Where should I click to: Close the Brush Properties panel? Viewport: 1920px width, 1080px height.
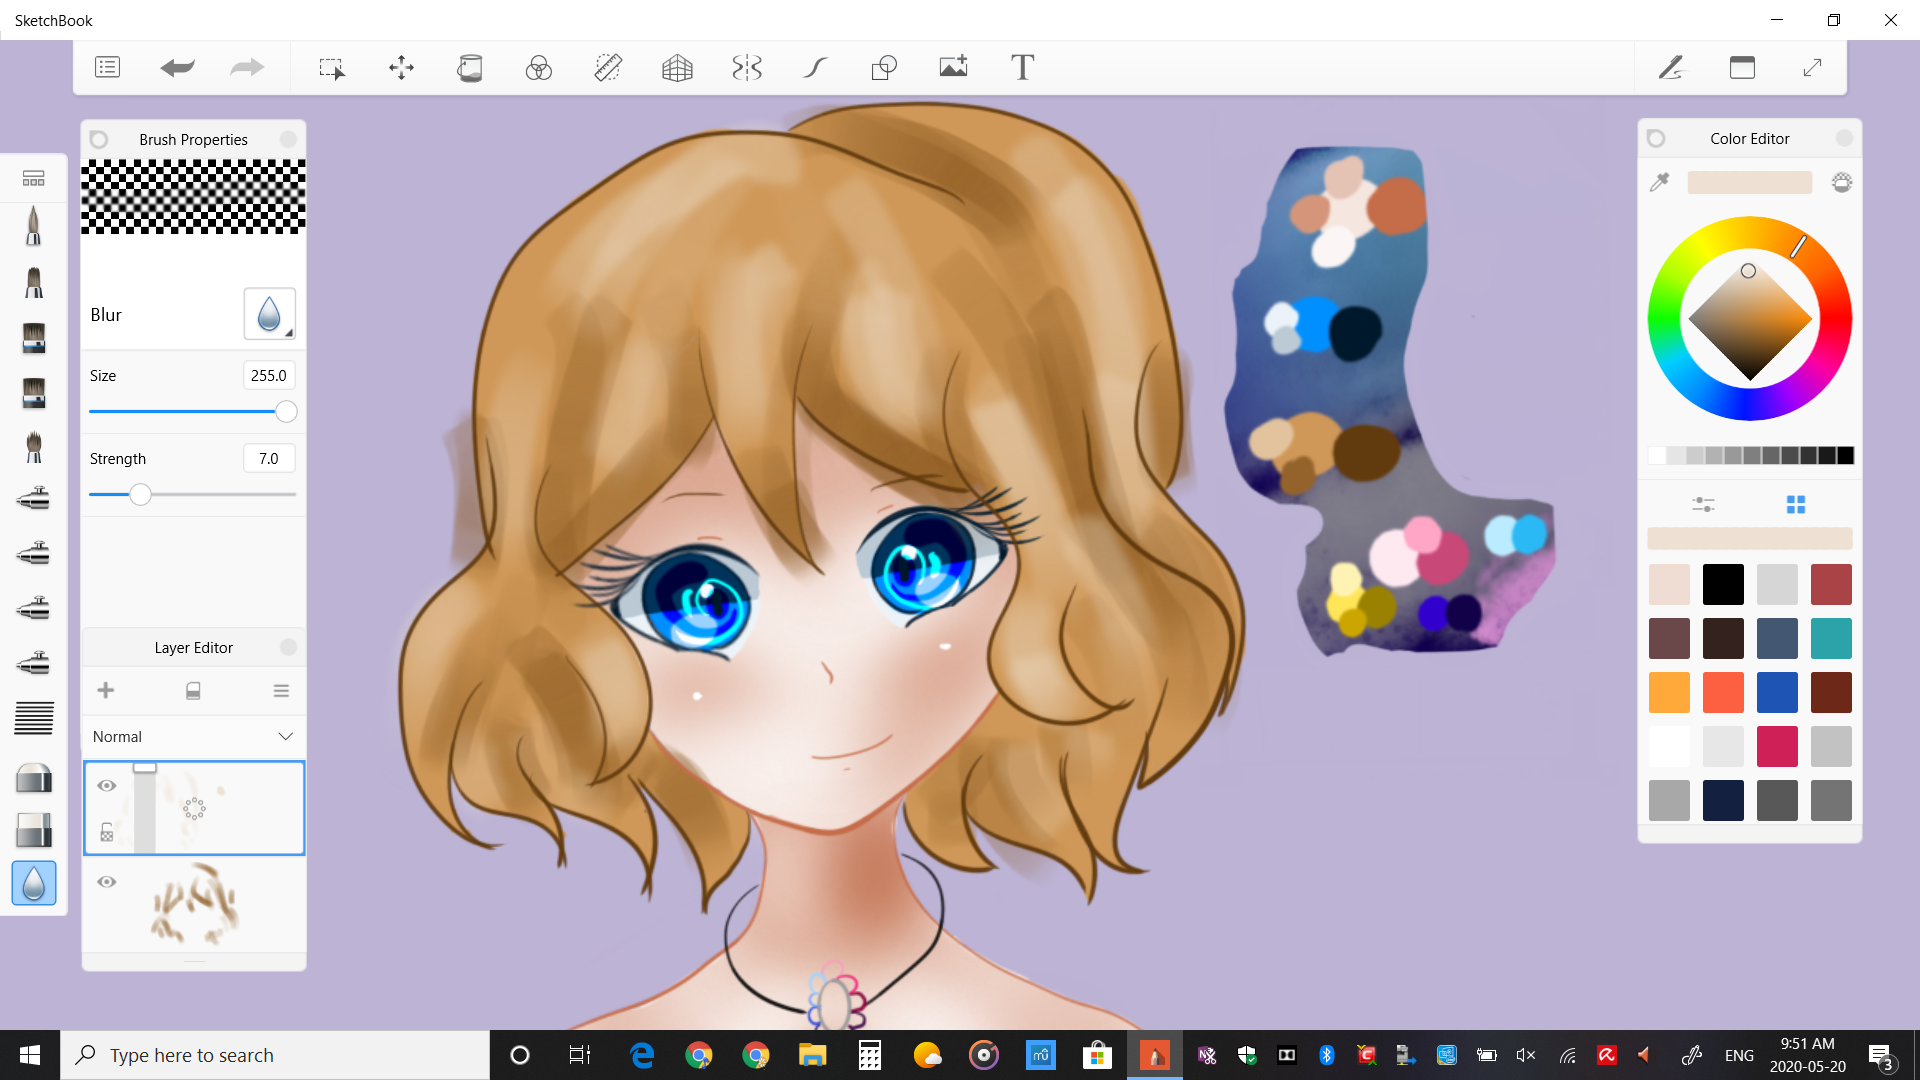[288, 139]
